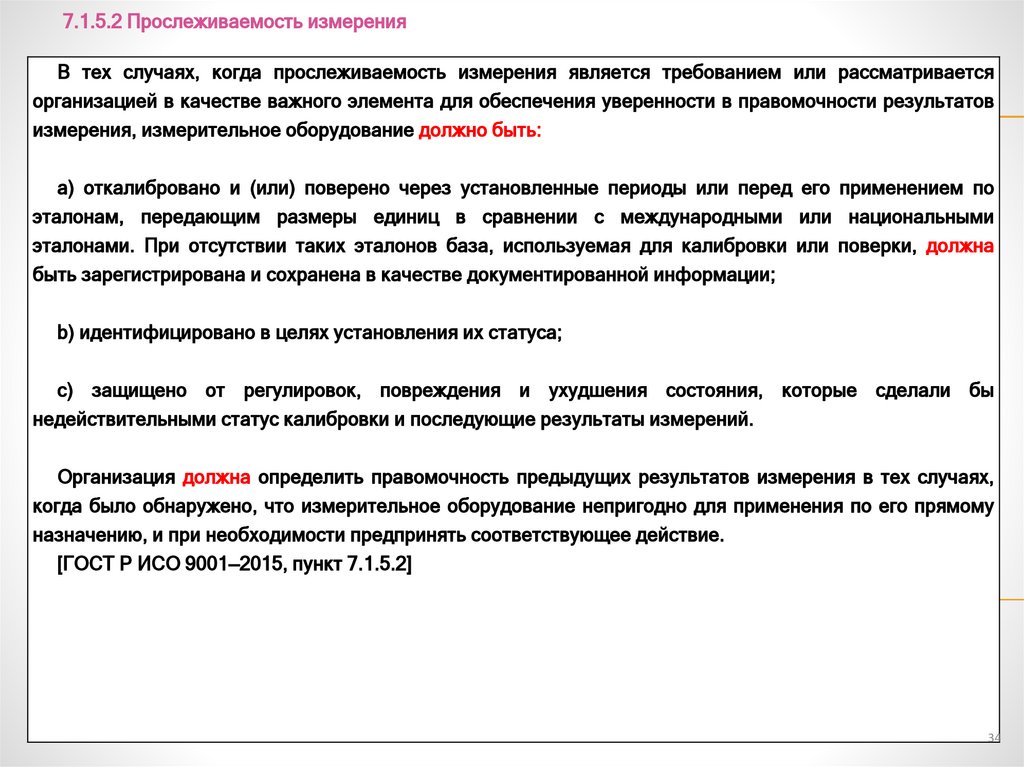Screen dimensions: 1024x767
Task: Click the line "недействительными статус калибровки"
Action: pos(393,419)
